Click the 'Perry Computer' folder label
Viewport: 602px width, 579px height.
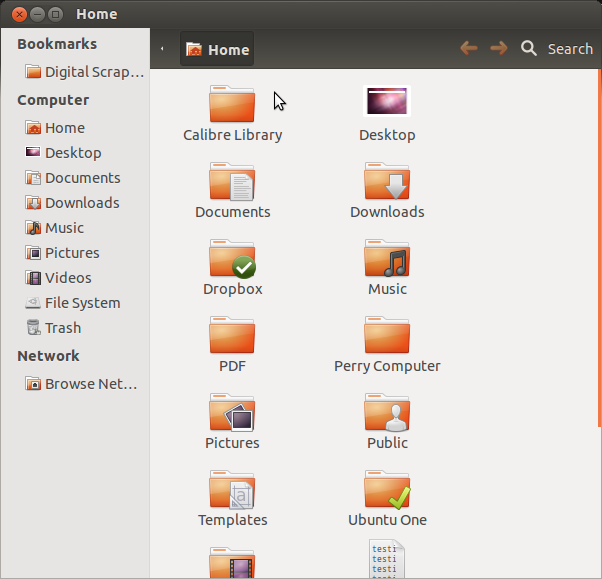pyautogui.click(x=387, y=366)
